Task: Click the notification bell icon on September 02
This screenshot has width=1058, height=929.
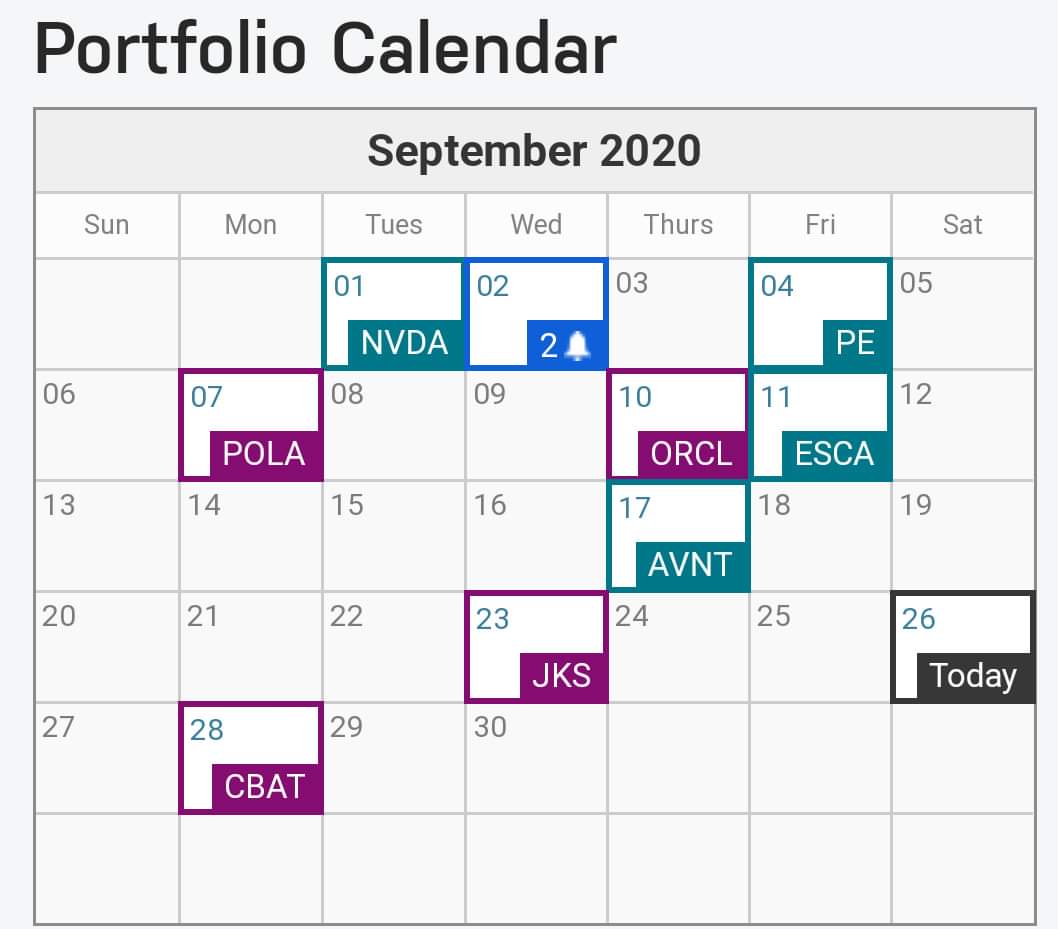Action: click(579, 346)
